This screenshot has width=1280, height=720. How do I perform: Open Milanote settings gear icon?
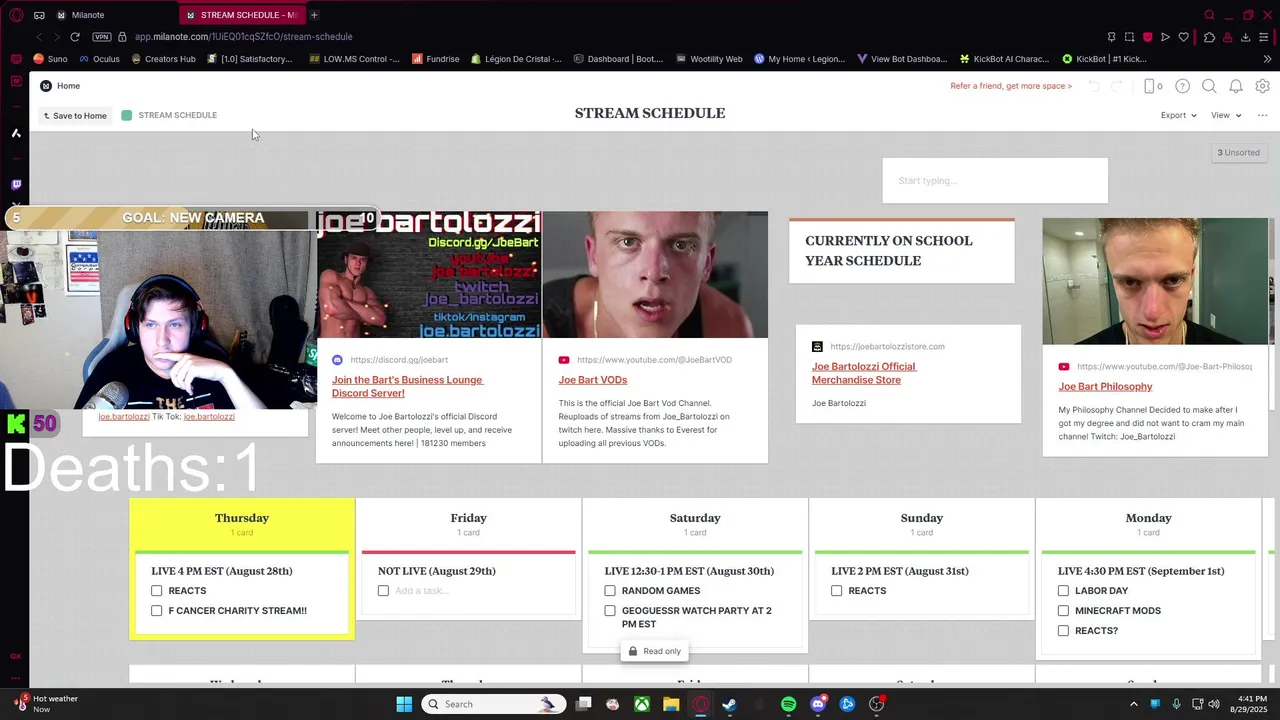click(x=1263, y=86)
